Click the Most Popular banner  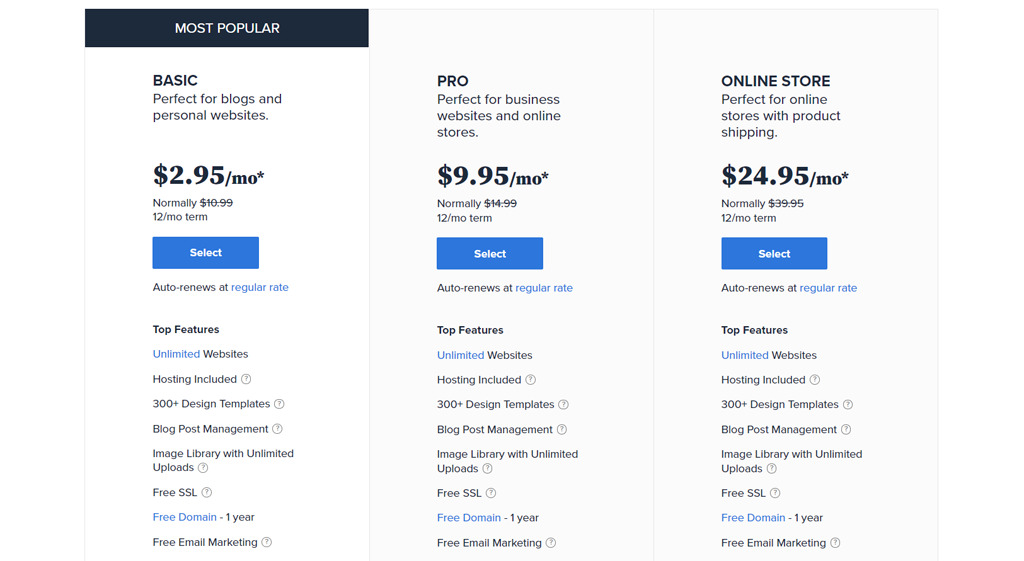[227, 28]
